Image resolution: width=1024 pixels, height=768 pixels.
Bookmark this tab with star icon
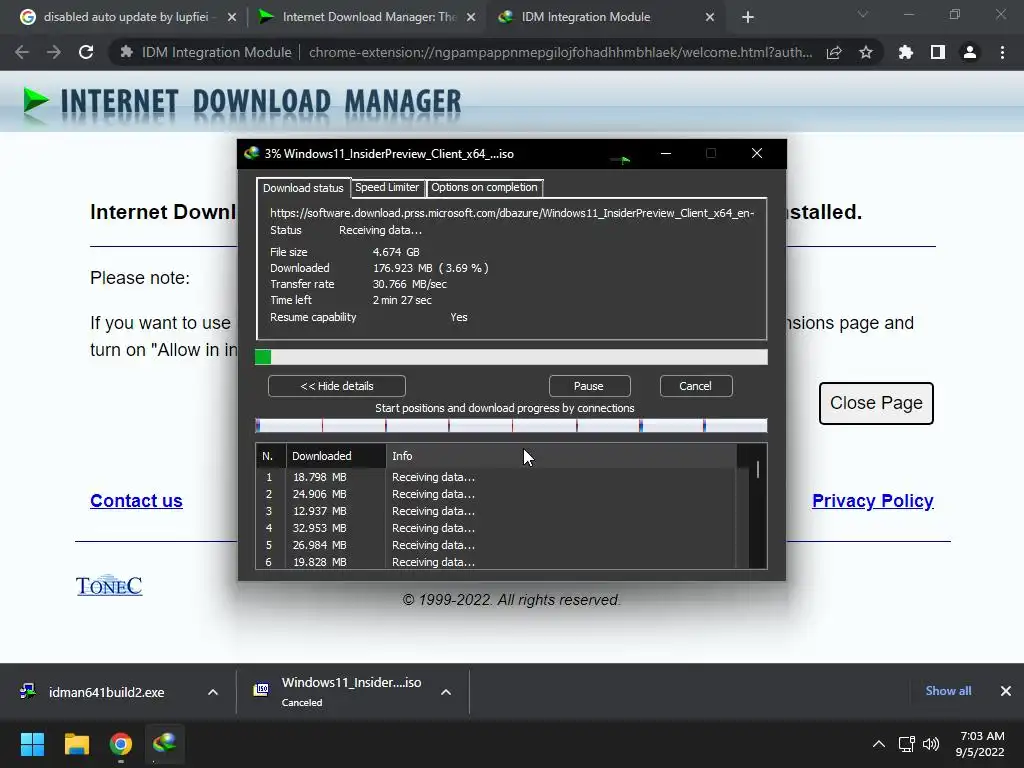point(866,52)
